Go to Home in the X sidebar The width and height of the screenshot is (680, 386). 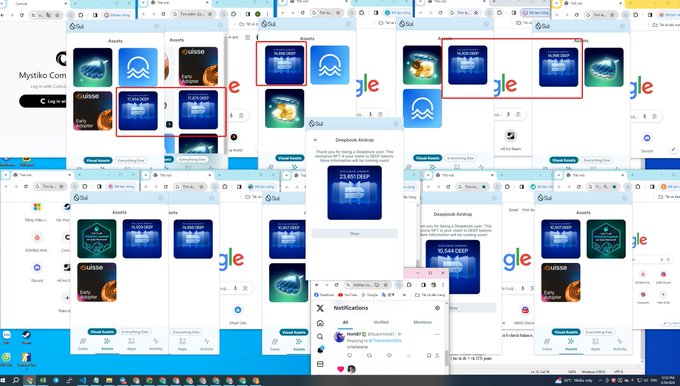(320, 323)
